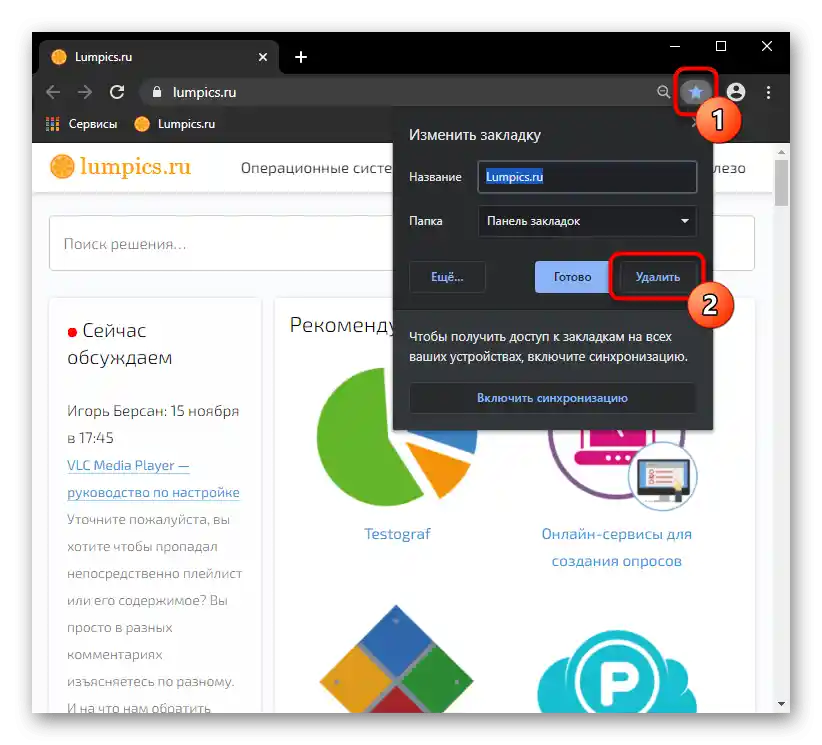The image size is (822, 745).
Task: Click the address bar showing lumpics.ru
Action: click(x=398, y=92)
